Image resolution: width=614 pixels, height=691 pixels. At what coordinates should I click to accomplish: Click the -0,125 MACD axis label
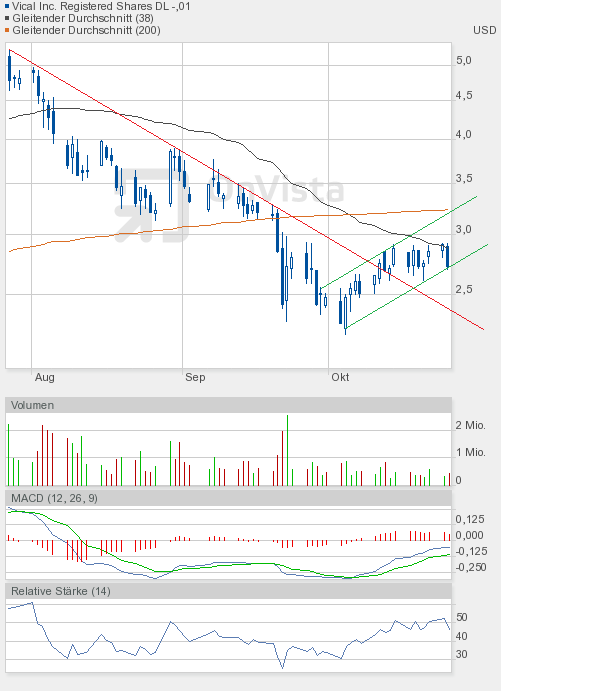click(471, 551)
